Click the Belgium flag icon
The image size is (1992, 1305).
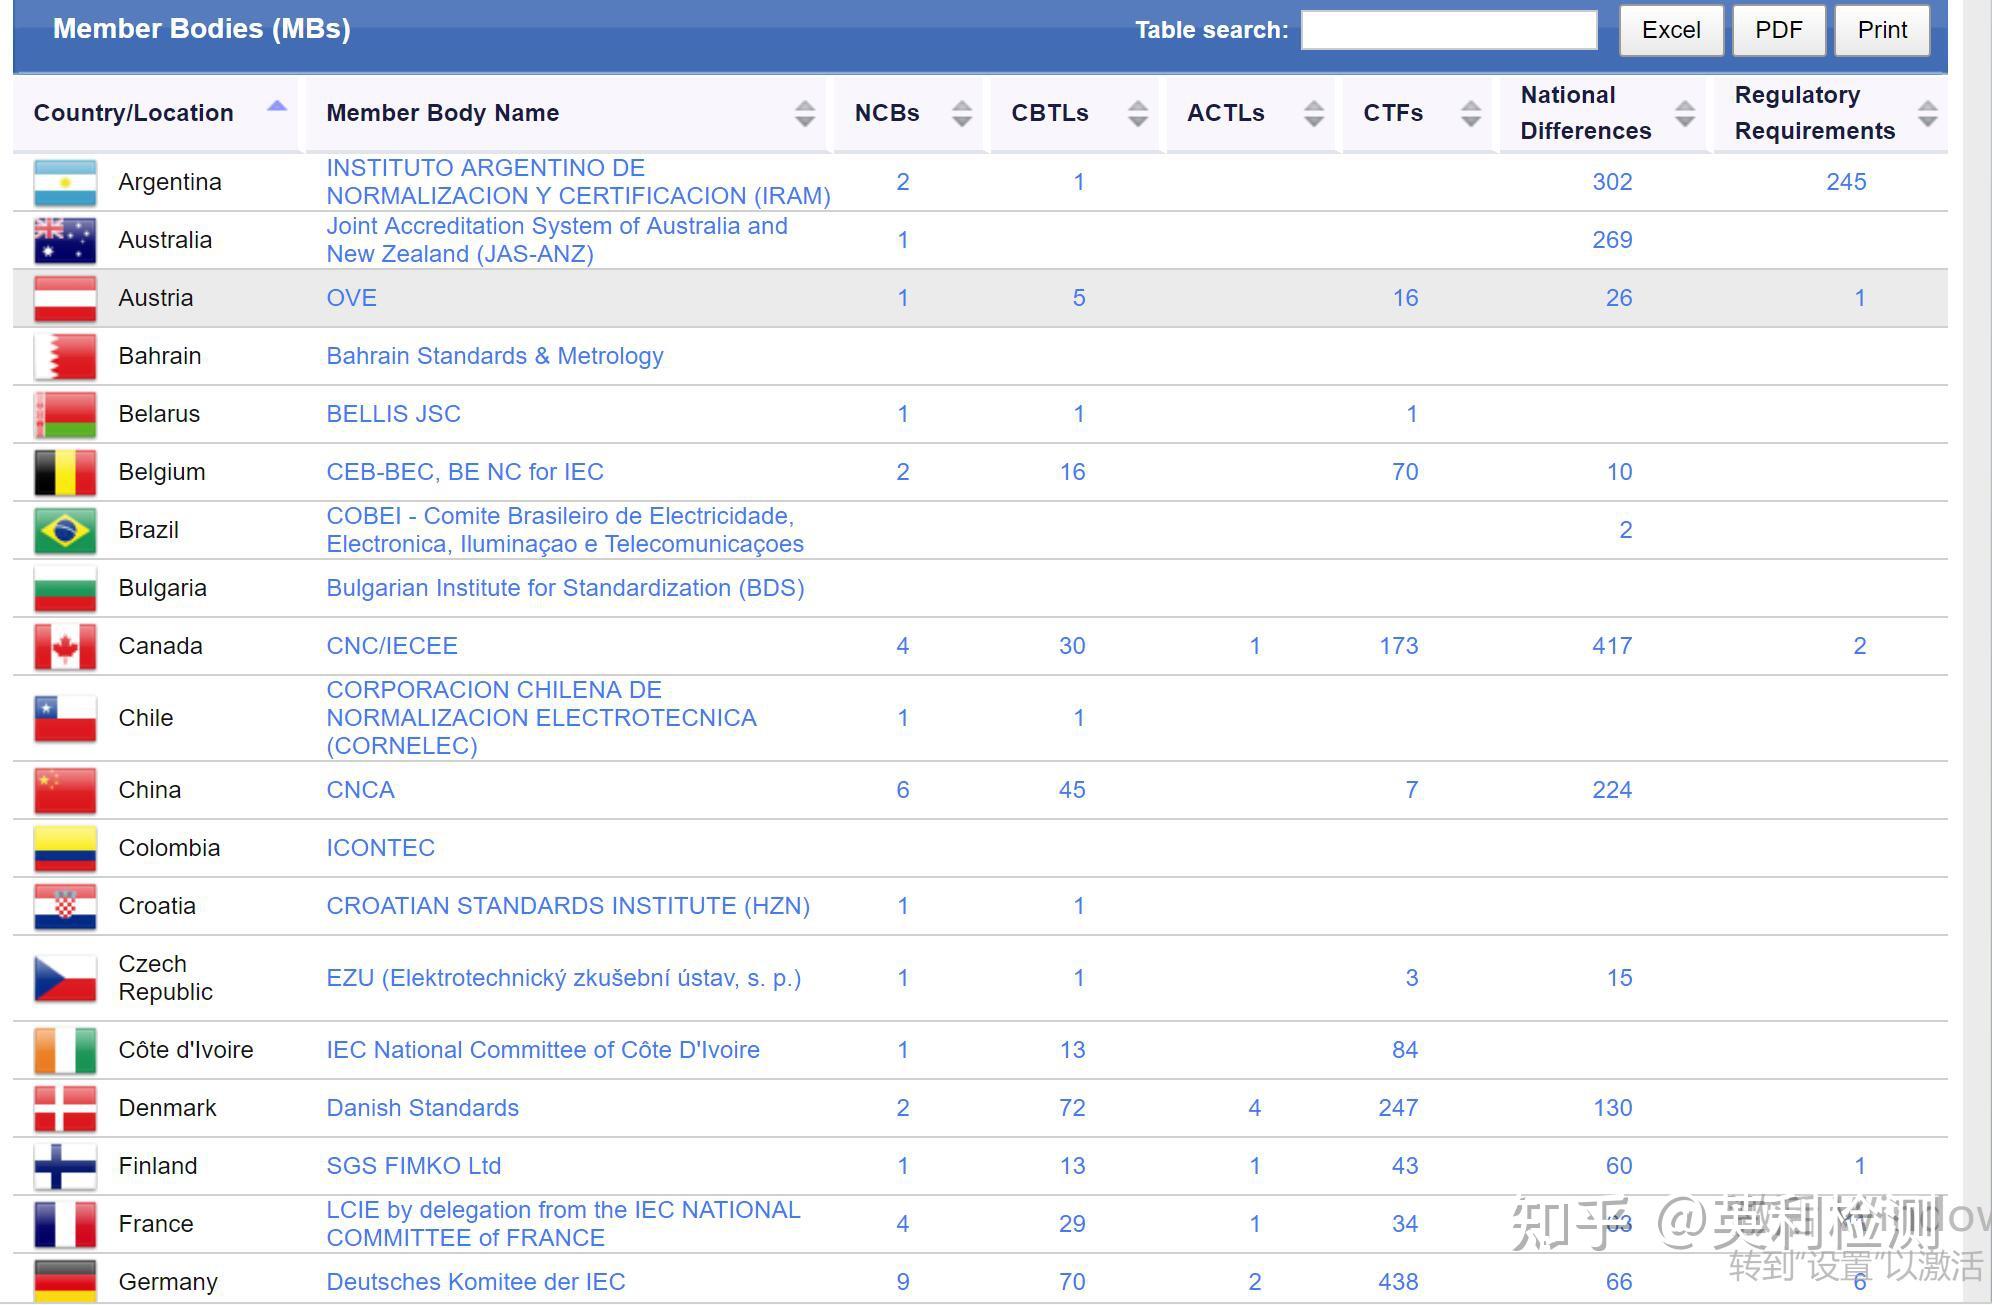coord(65,472)
